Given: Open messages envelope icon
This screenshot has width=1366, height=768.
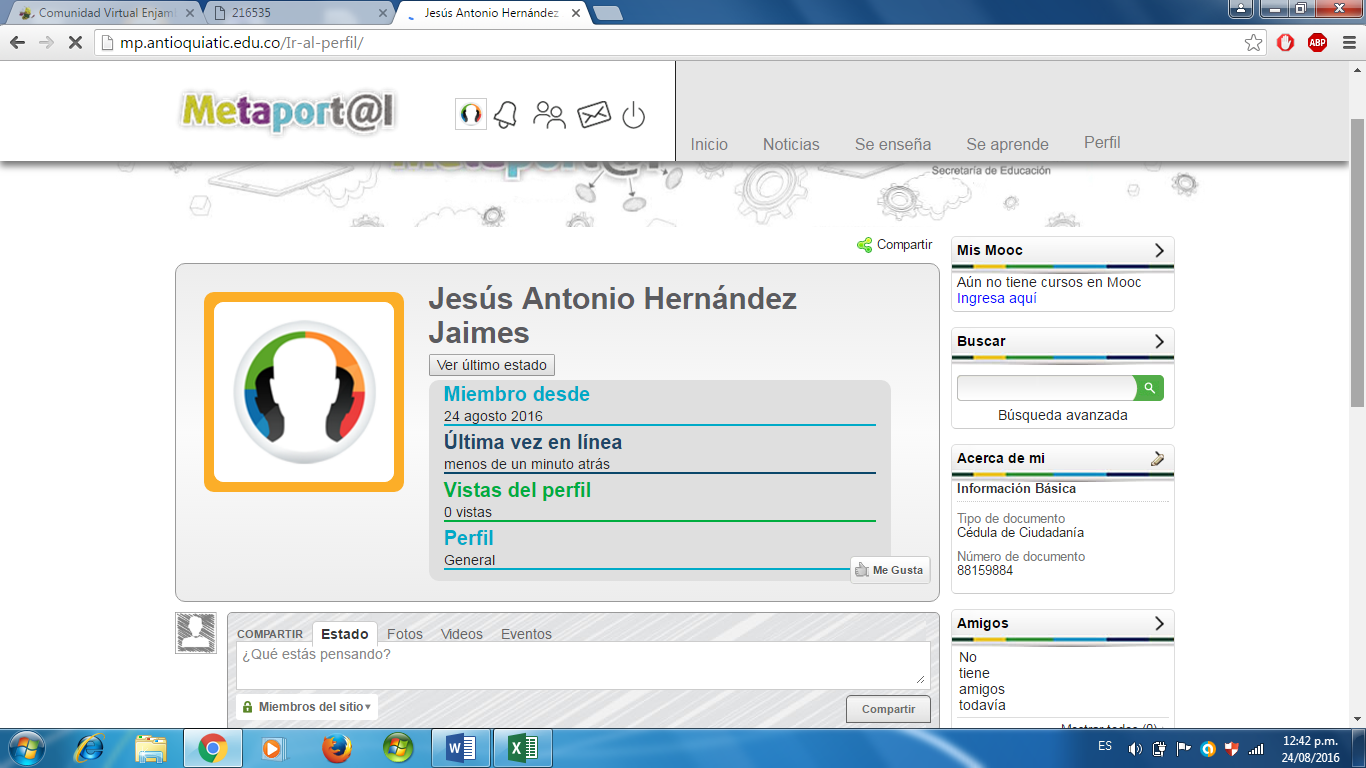Looking at the screenshot, I should click(x=593, y=115).
